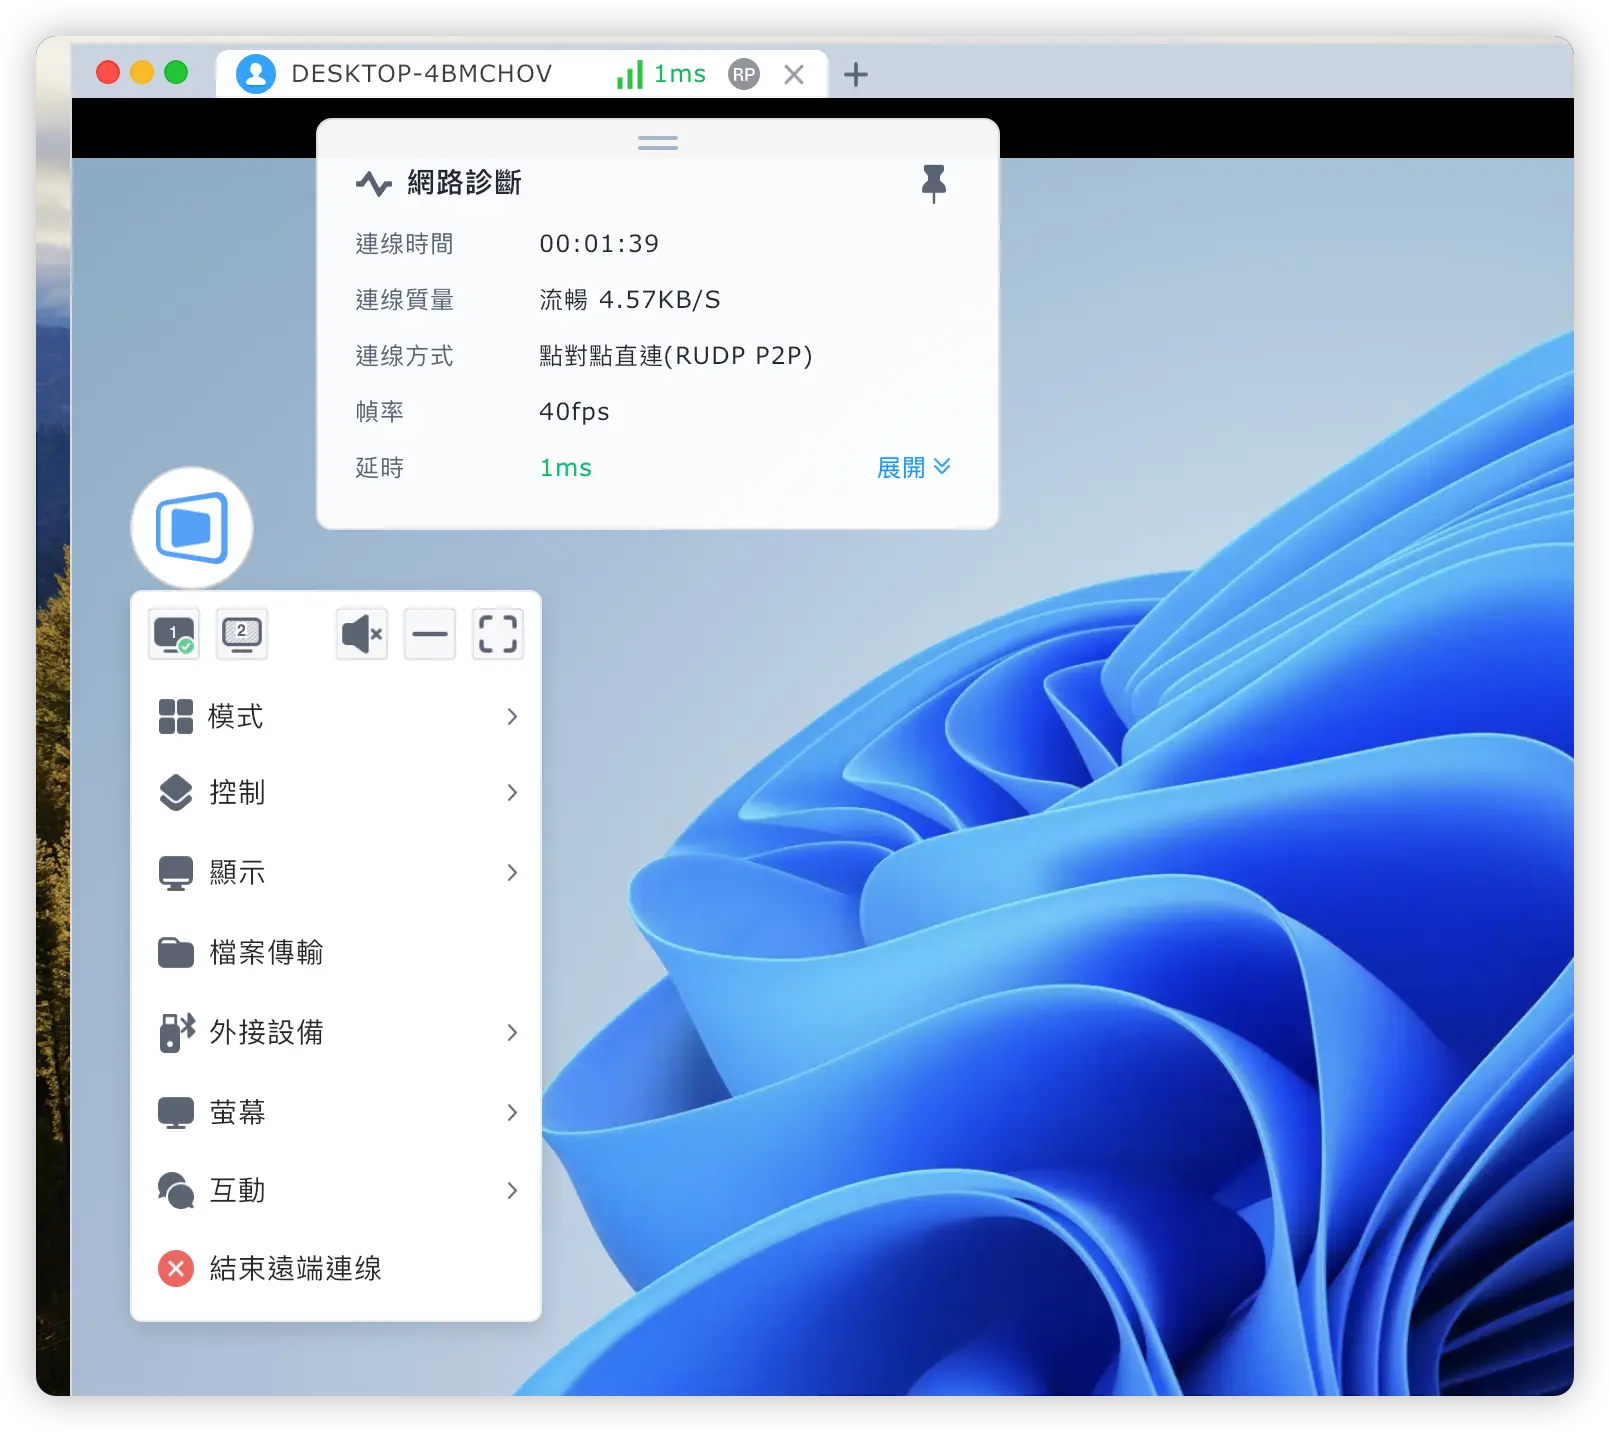Click the green window zoom button
1610x1432 pixels.
pyautogui.click(x=176, y=72)
